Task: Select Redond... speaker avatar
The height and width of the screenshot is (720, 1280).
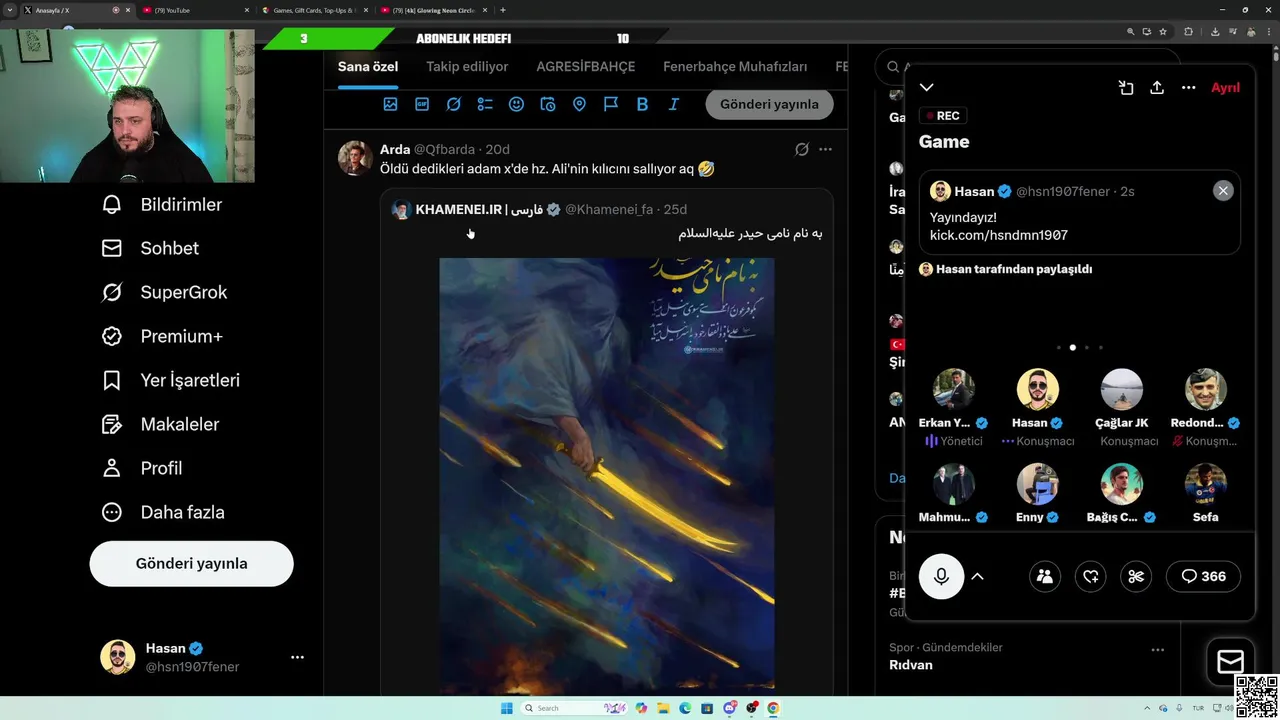Action: tap(1206, 390)
